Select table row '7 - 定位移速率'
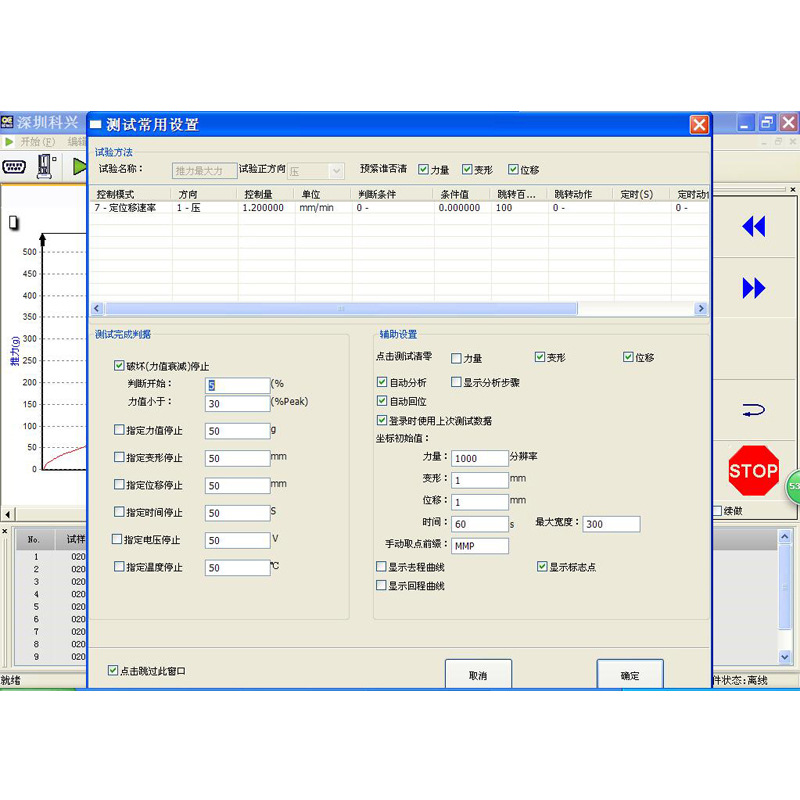 tap(399, 208)
